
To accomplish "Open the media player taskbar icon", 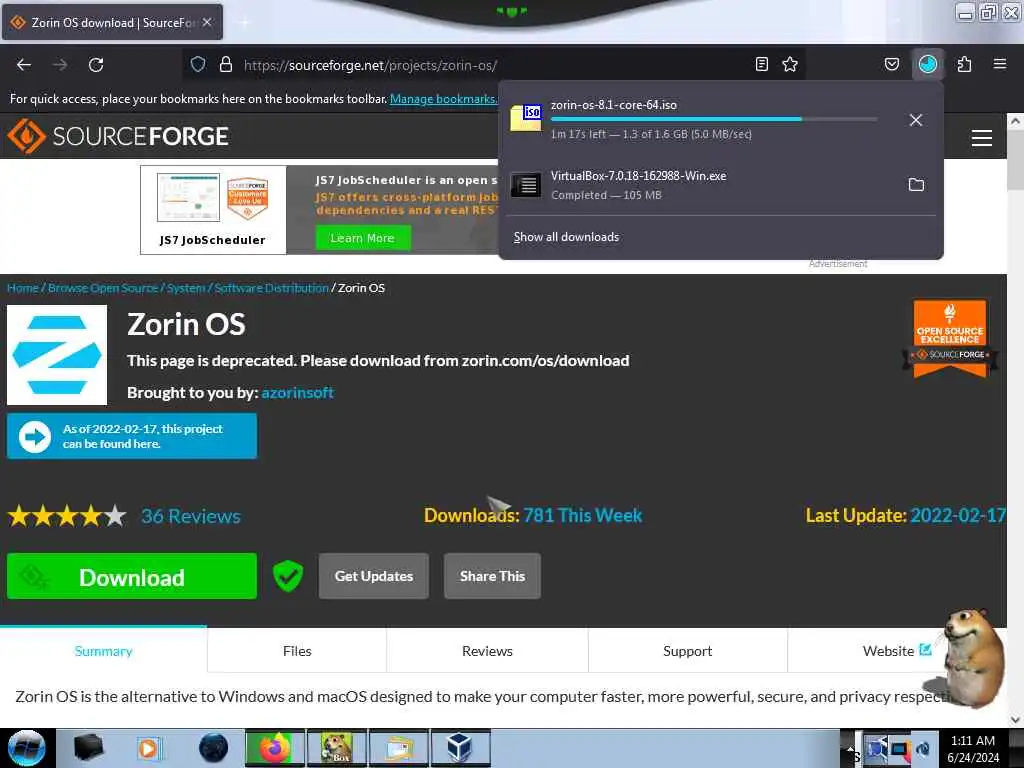I will click(148, 748).
